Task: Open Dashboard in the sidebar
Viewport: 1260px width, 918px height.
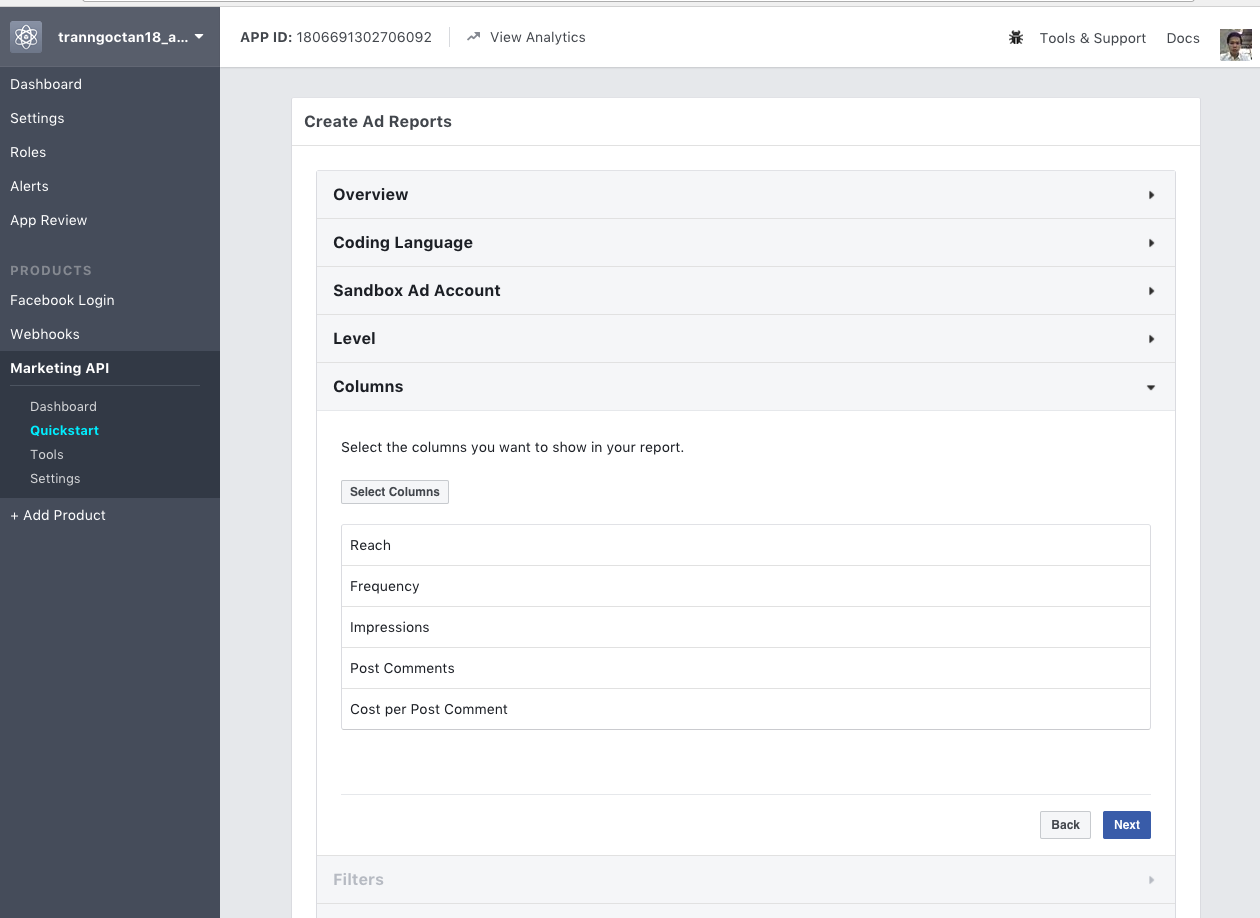Action: point(46,84)
